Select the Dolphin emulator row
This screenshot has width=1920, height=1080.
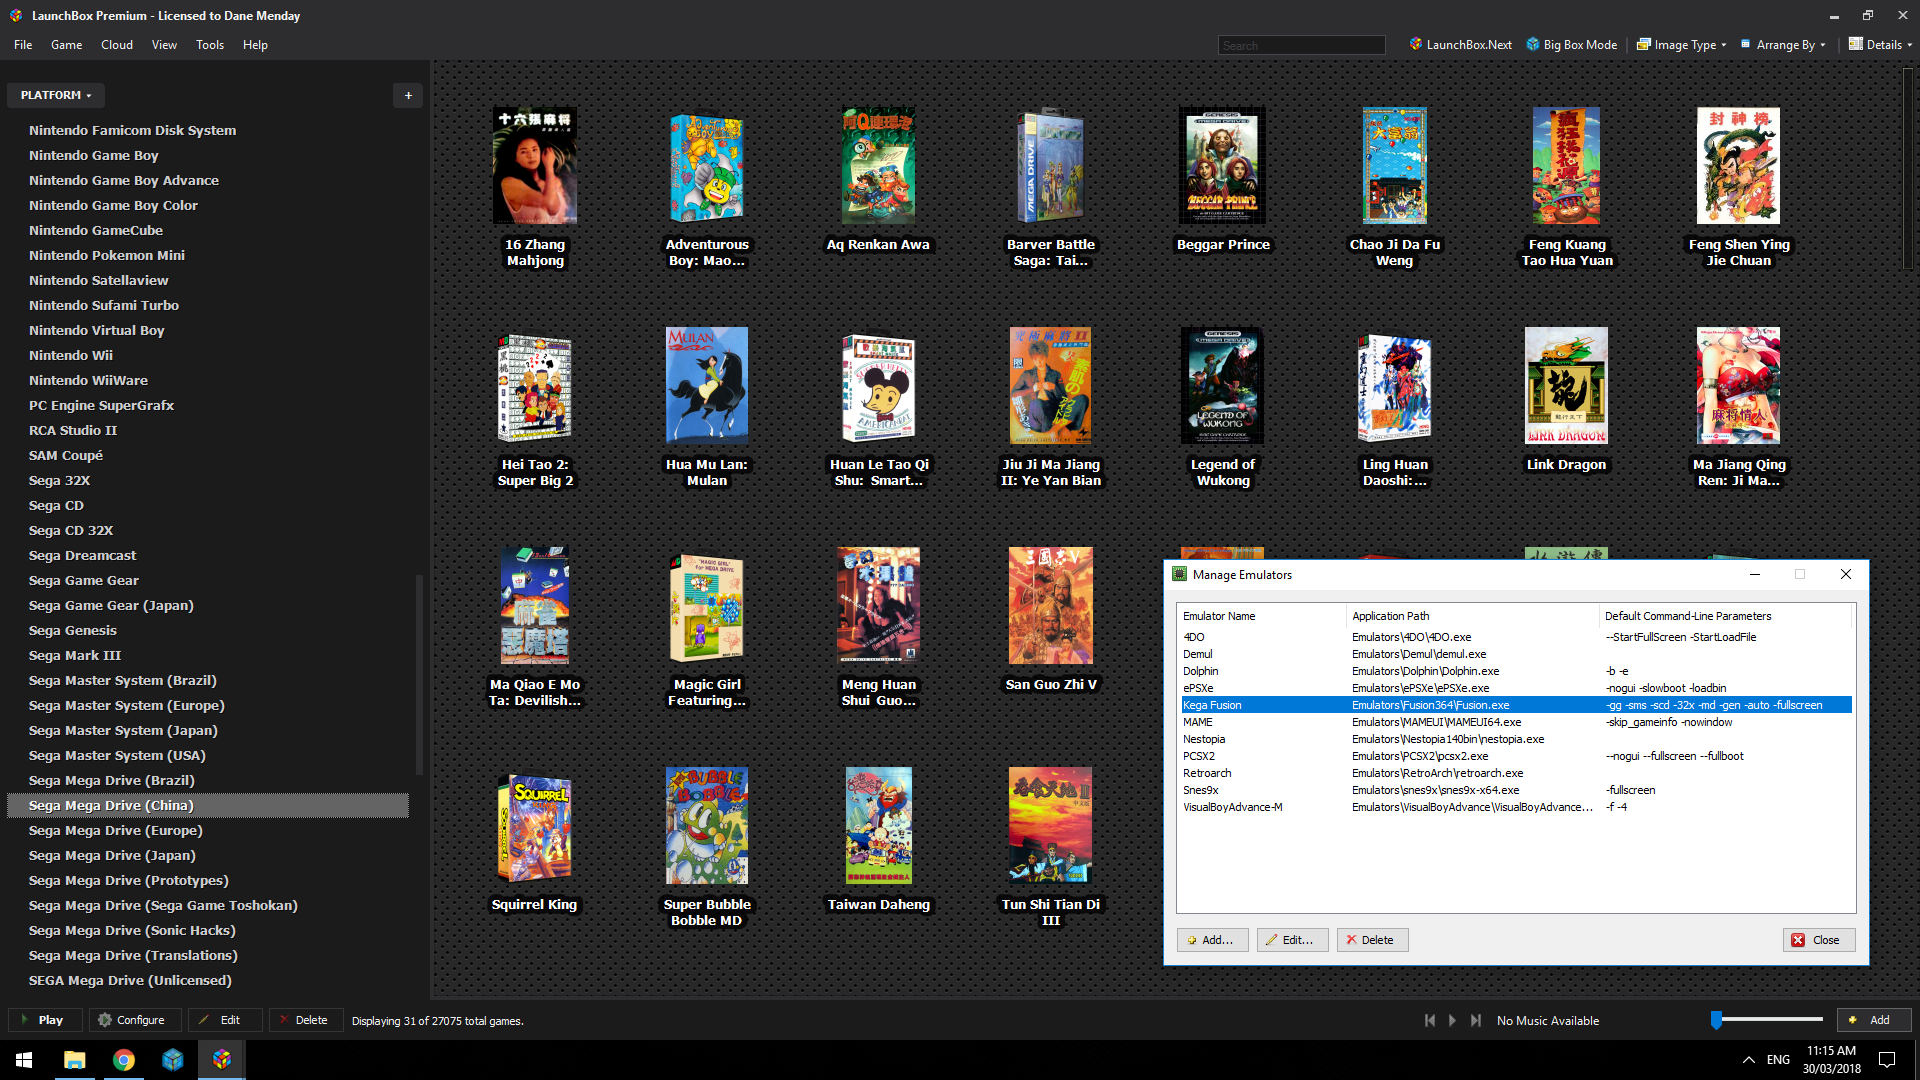tap(1516, 671)
